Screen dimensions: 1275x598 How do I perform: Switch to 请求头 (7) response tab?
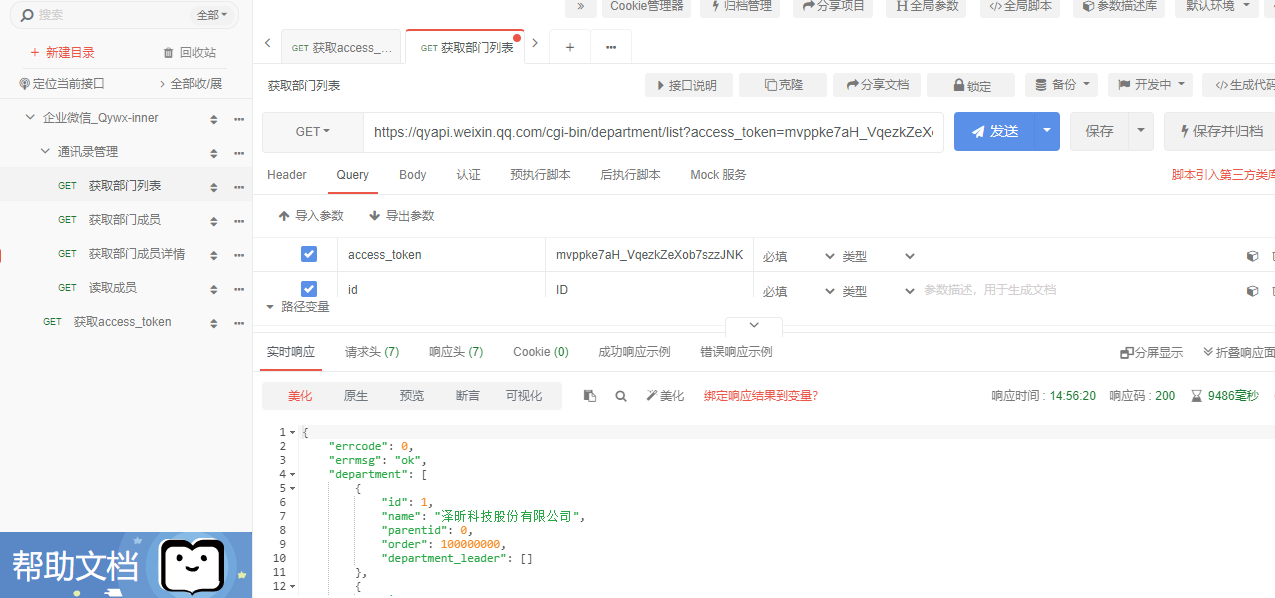(372, 352)
